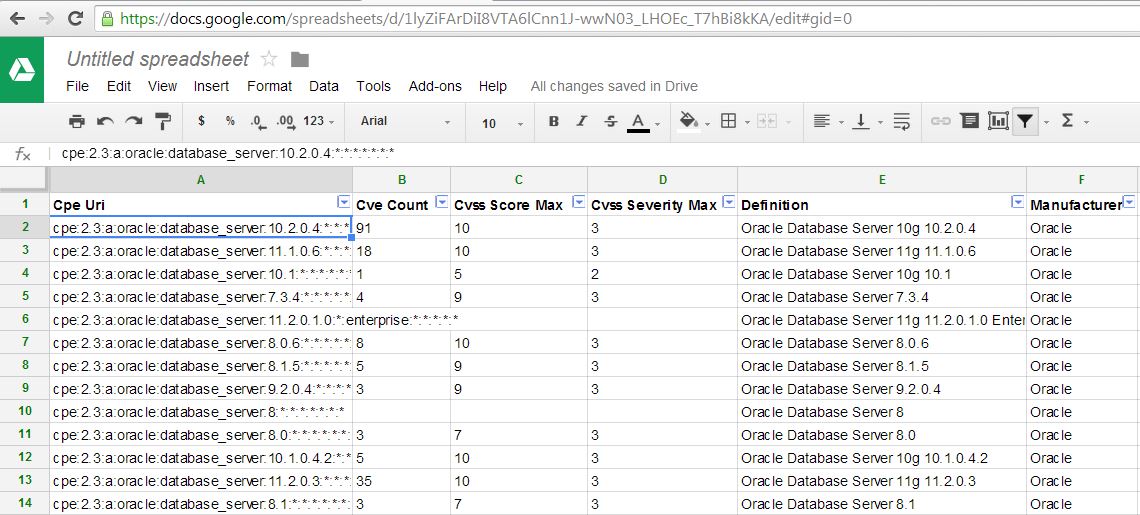Toggle italic formatting

tap(582, 121)
